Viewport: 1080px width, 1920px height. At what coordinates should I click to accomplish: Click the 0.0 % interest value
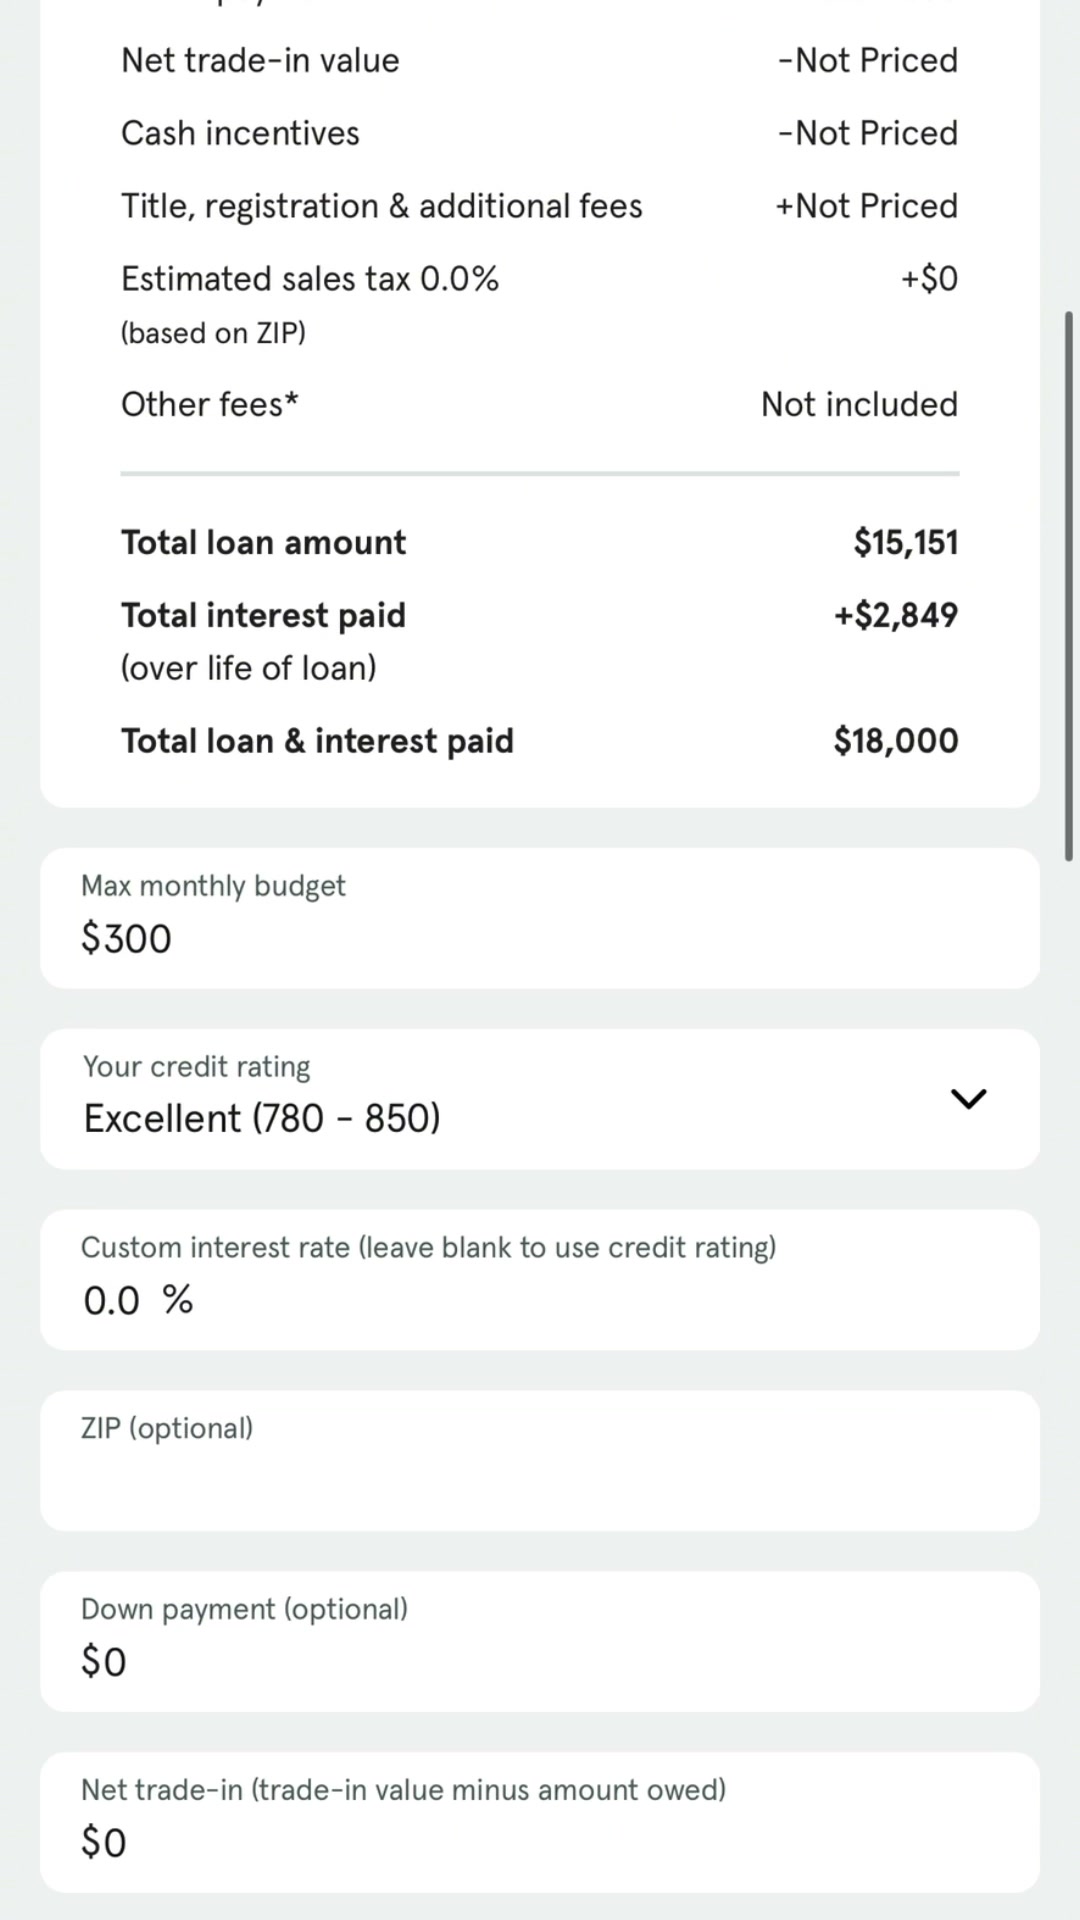coord(138,1300)
